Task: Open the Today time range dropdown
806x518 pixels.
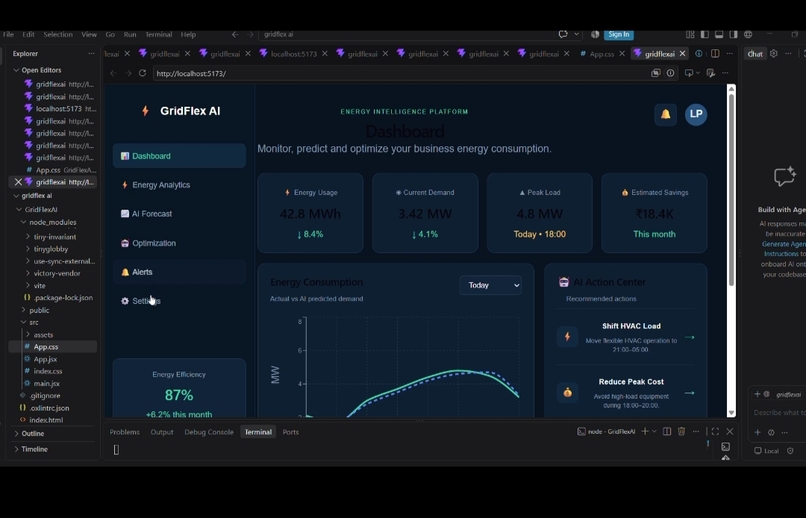Action: [490, 285]
